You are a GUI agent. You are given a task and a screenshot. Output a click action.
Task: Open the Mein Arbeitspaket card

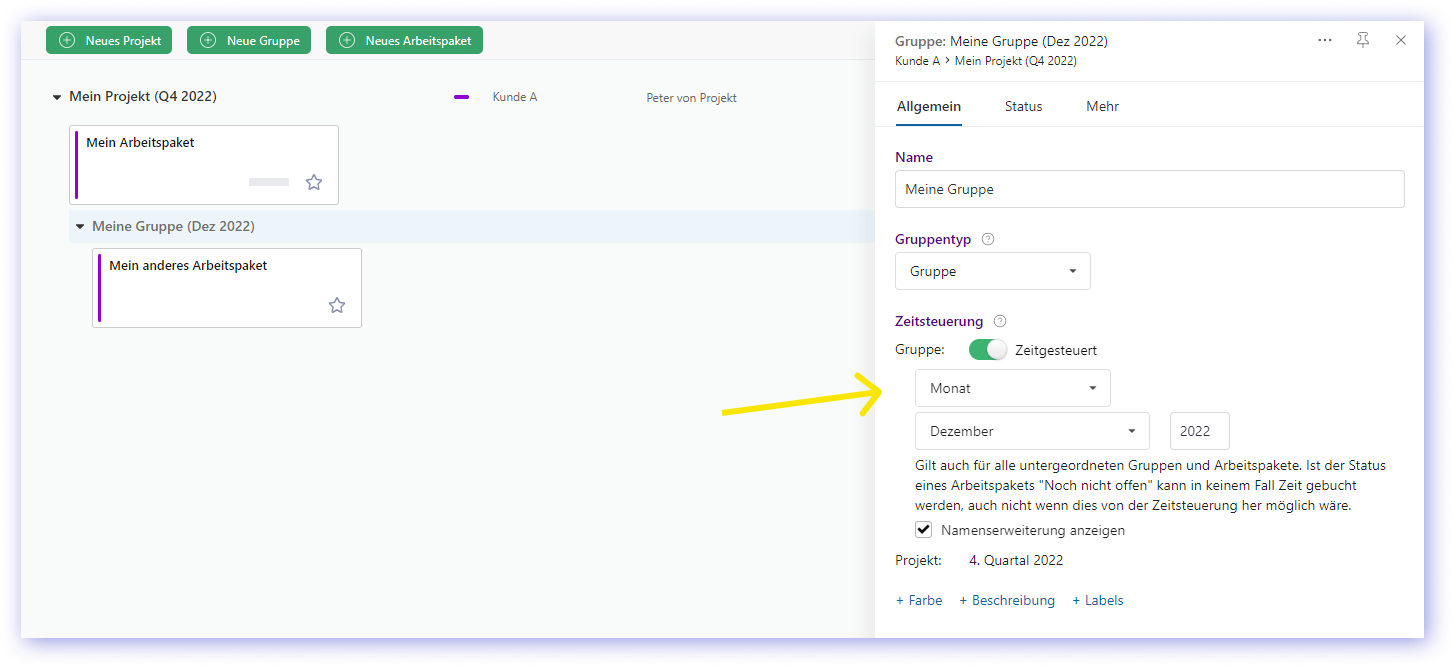204,165
